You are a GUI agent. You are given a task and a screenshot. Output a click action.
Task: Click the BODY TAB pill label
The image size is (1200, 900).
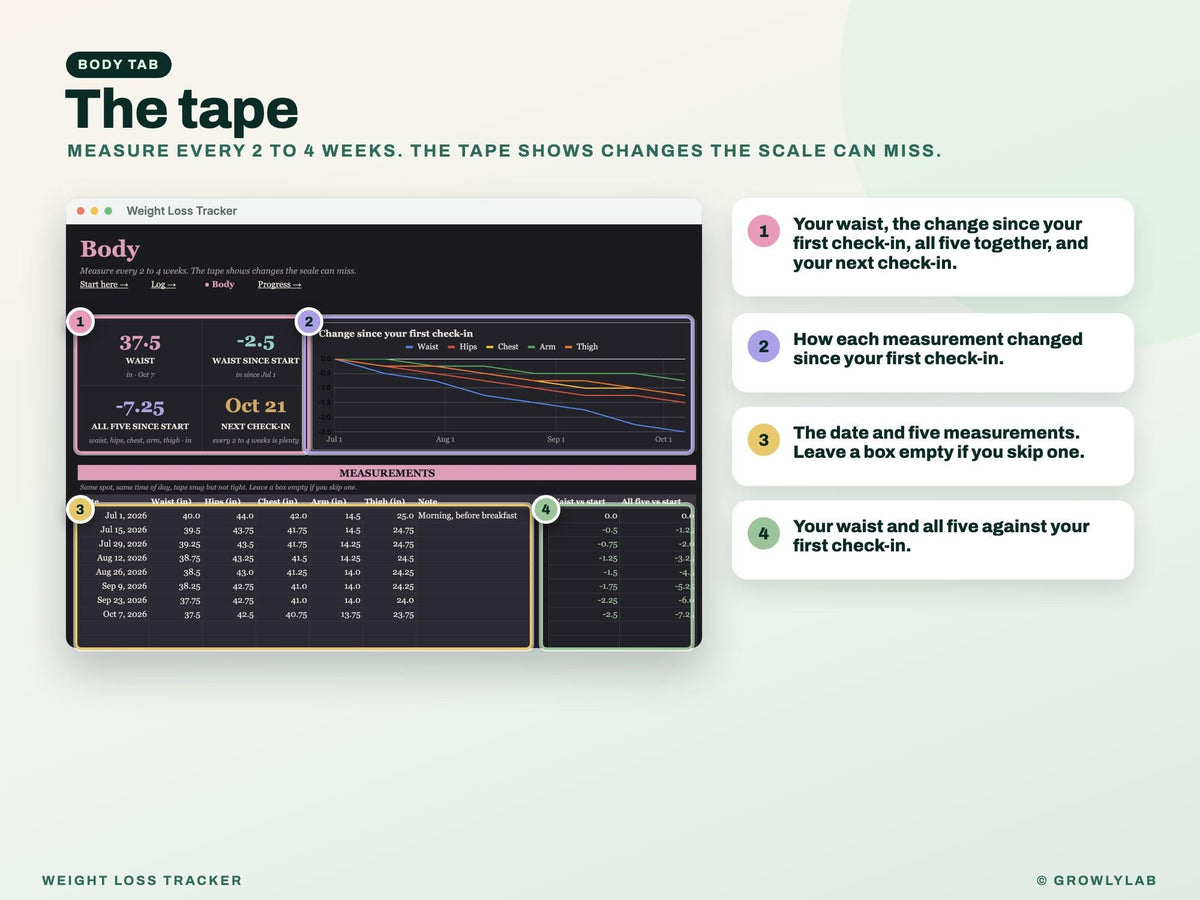click(x=119, y=65)
